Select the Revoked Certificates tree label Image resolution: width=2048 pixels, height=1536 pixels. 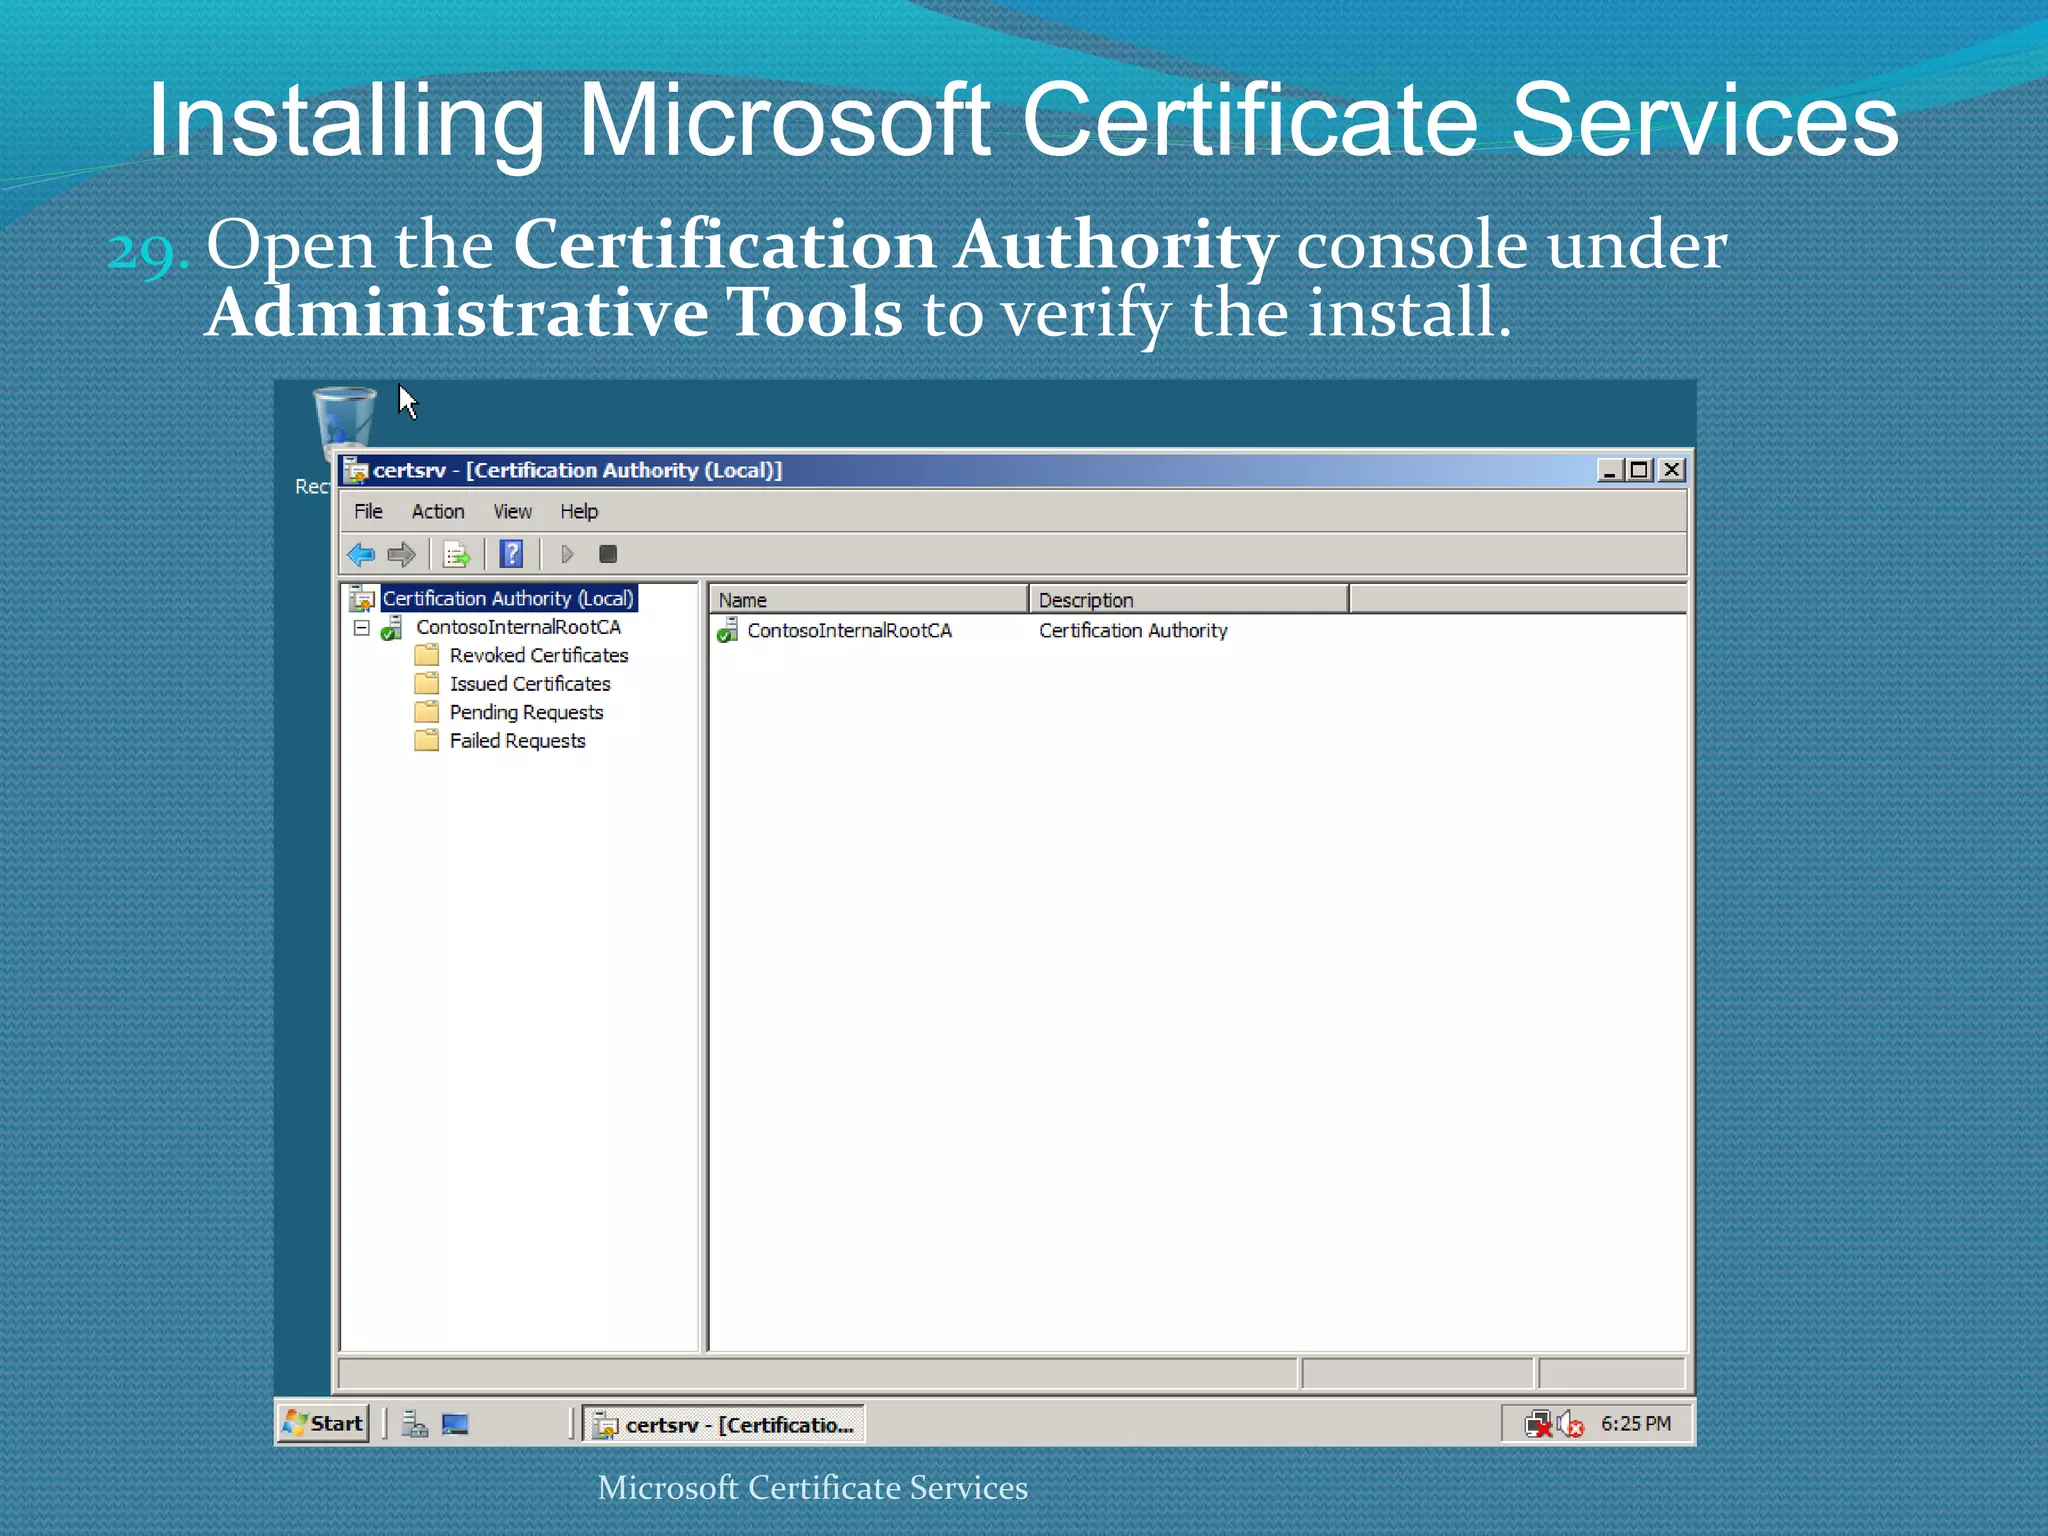(539, 655)
